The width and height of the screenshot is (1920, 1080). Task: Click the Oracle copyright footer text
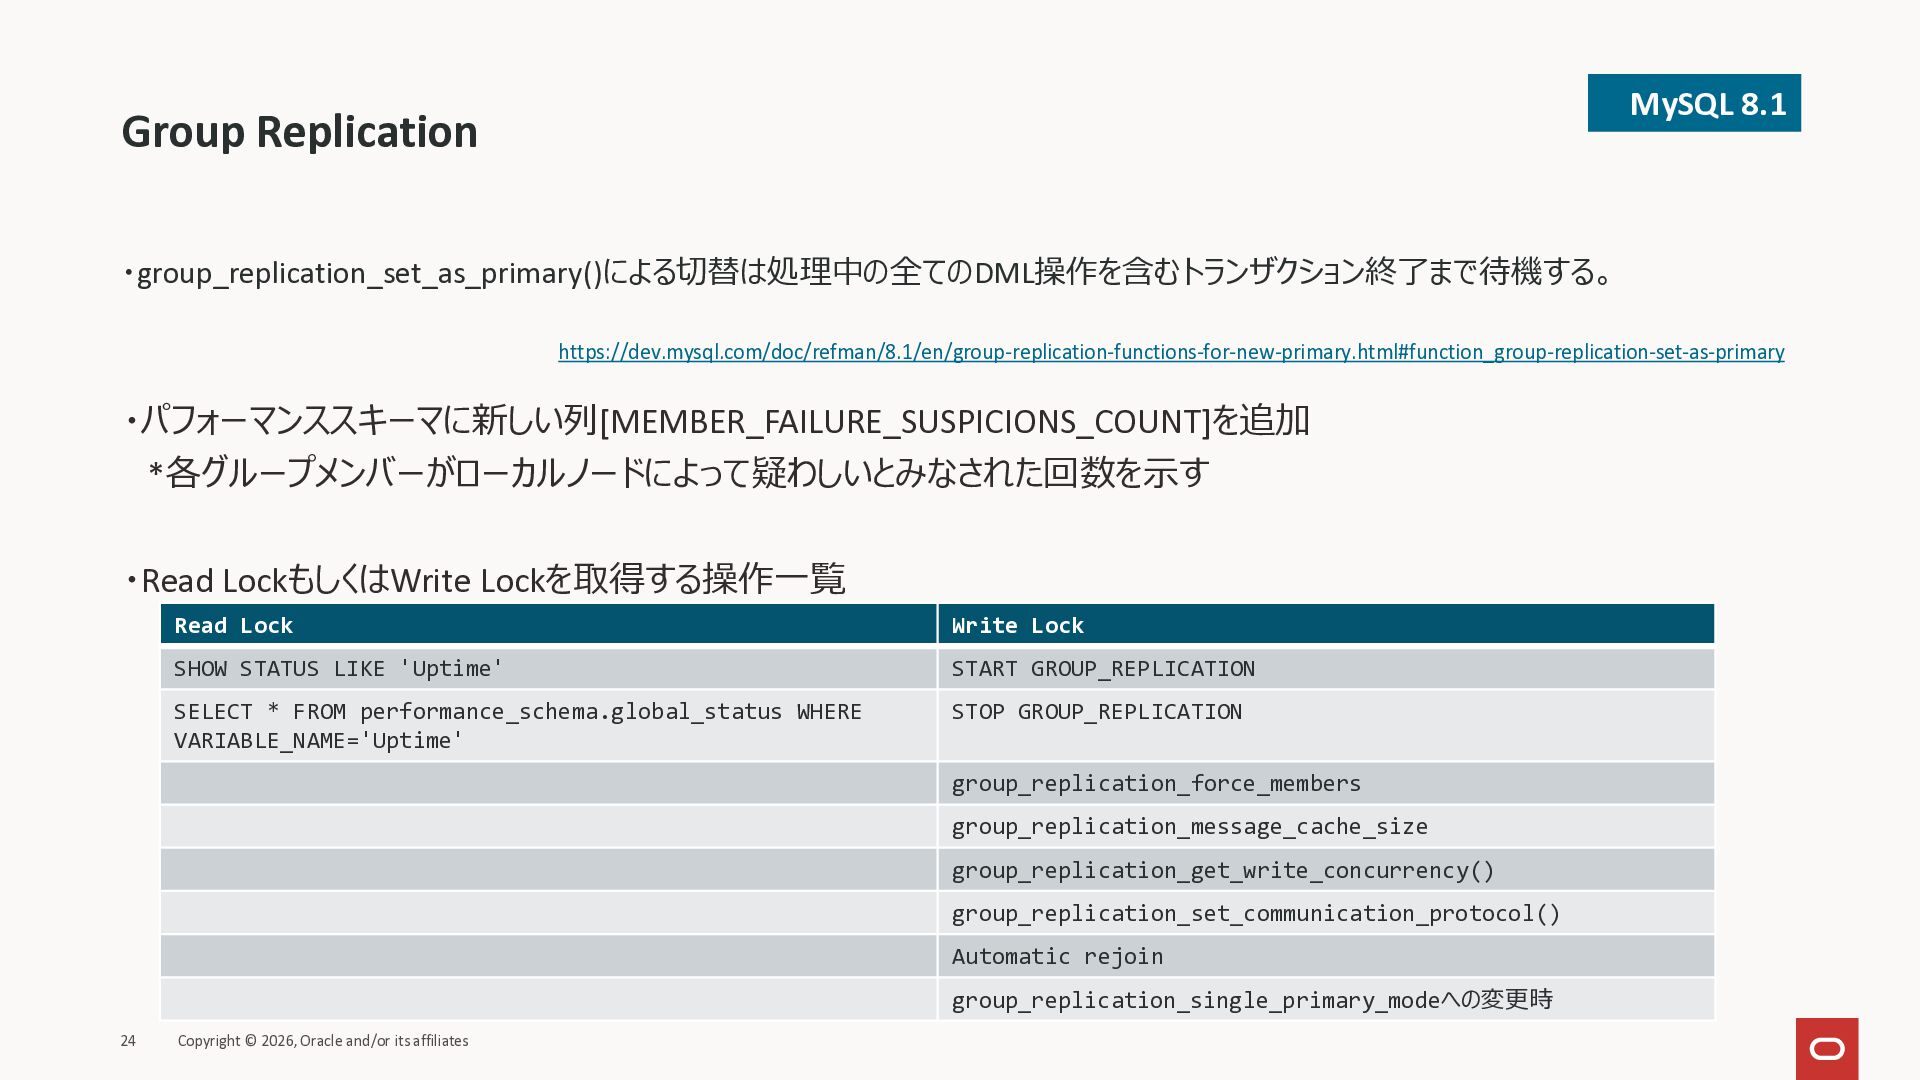322,1041
